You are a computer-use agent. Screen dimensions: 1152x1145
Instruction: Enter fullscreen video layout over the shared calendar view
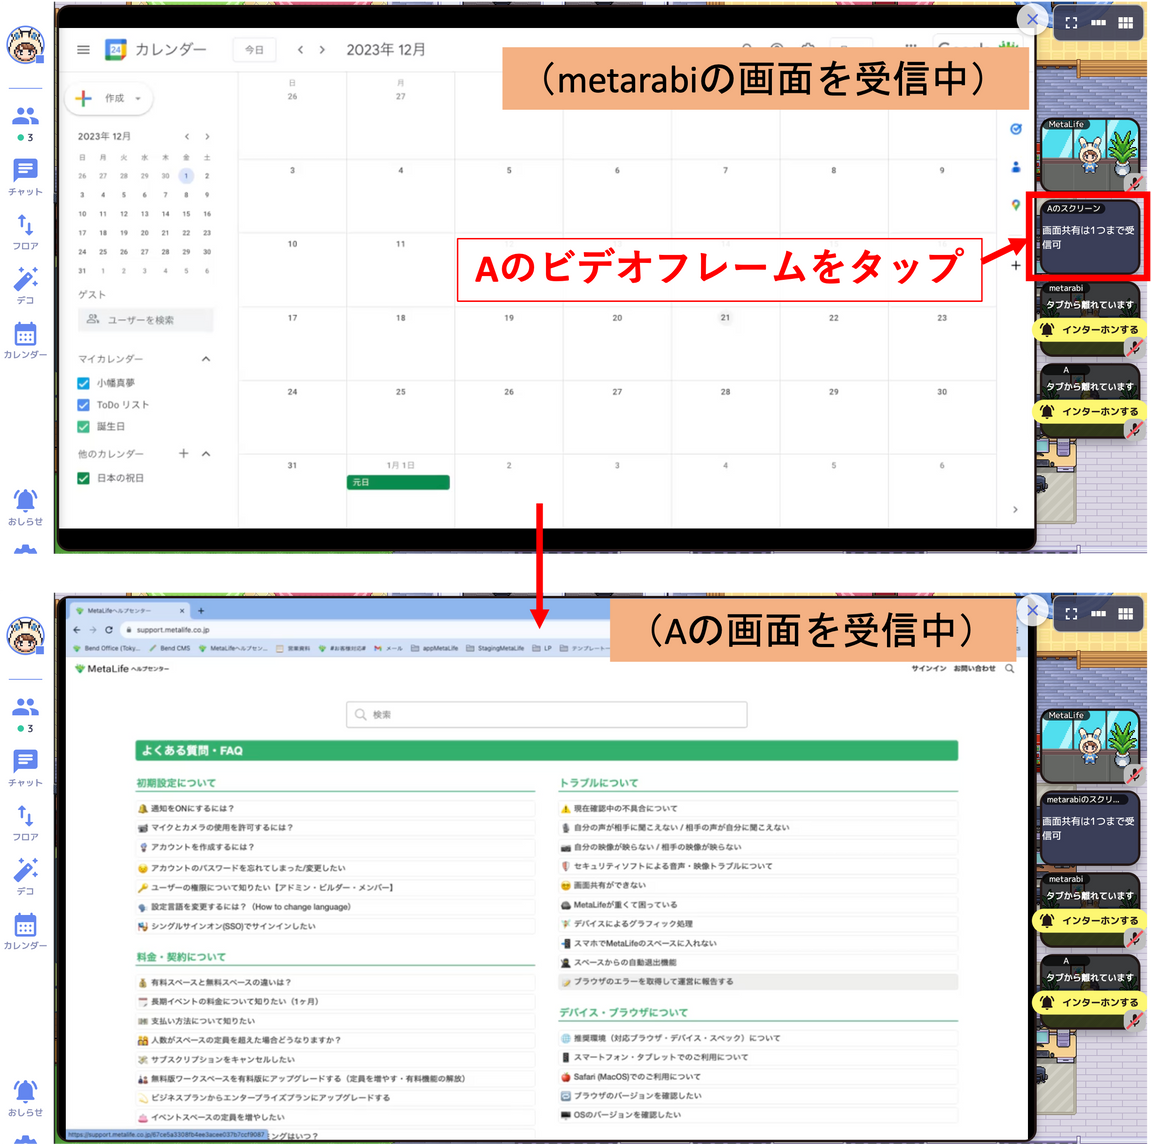tap(1071, 23)
